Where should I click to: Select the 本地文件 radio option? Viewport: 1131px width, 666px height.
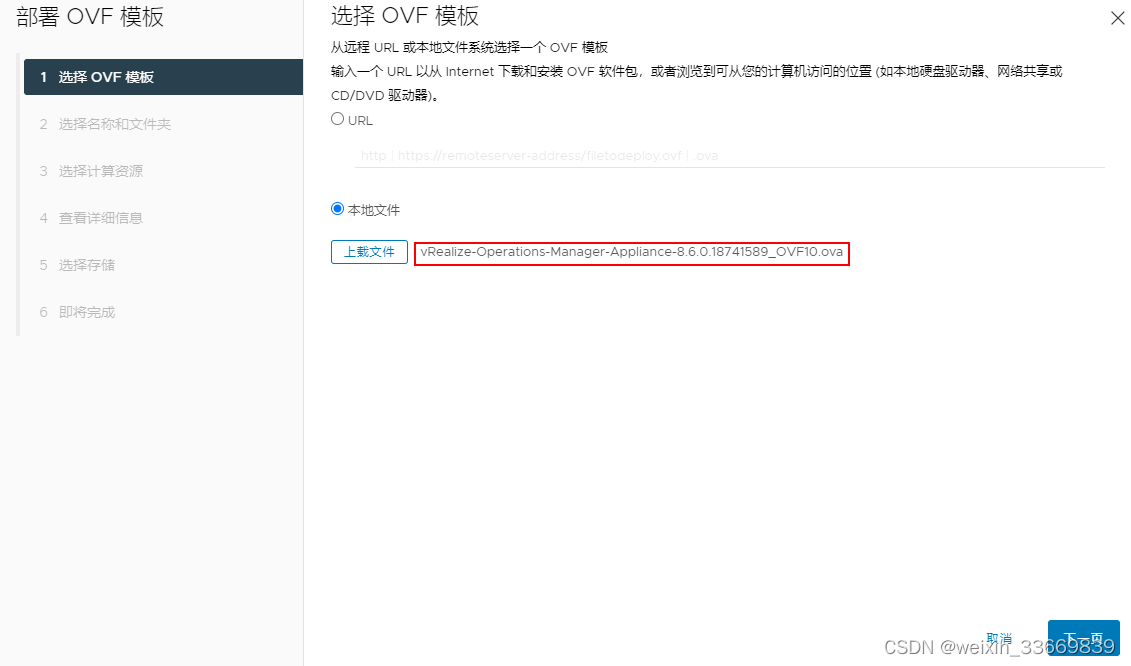tap(338, 209)
